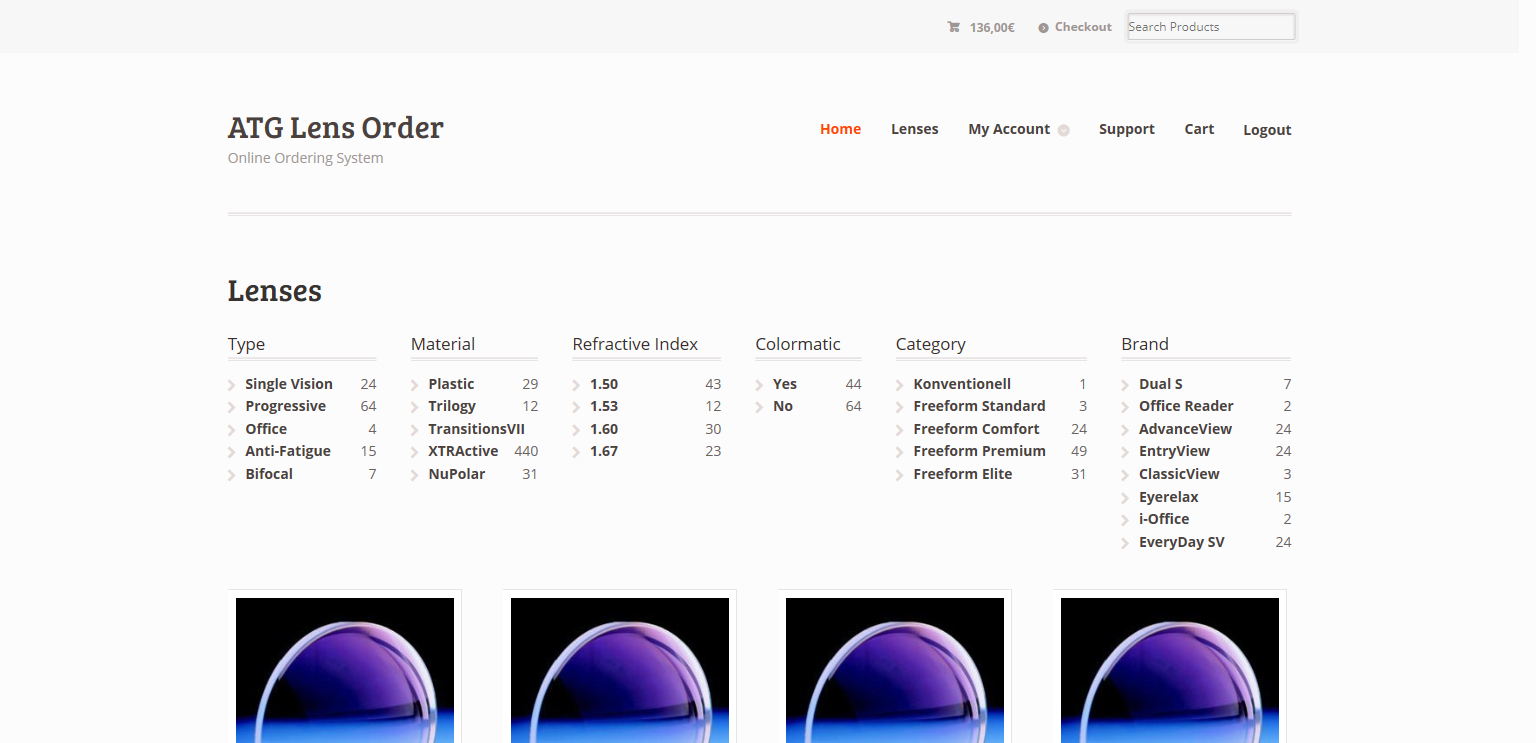Filter by EveryDay SV brand
Image resolution: width=1536 pixels, height=743 pixels.
[1181, 542]
